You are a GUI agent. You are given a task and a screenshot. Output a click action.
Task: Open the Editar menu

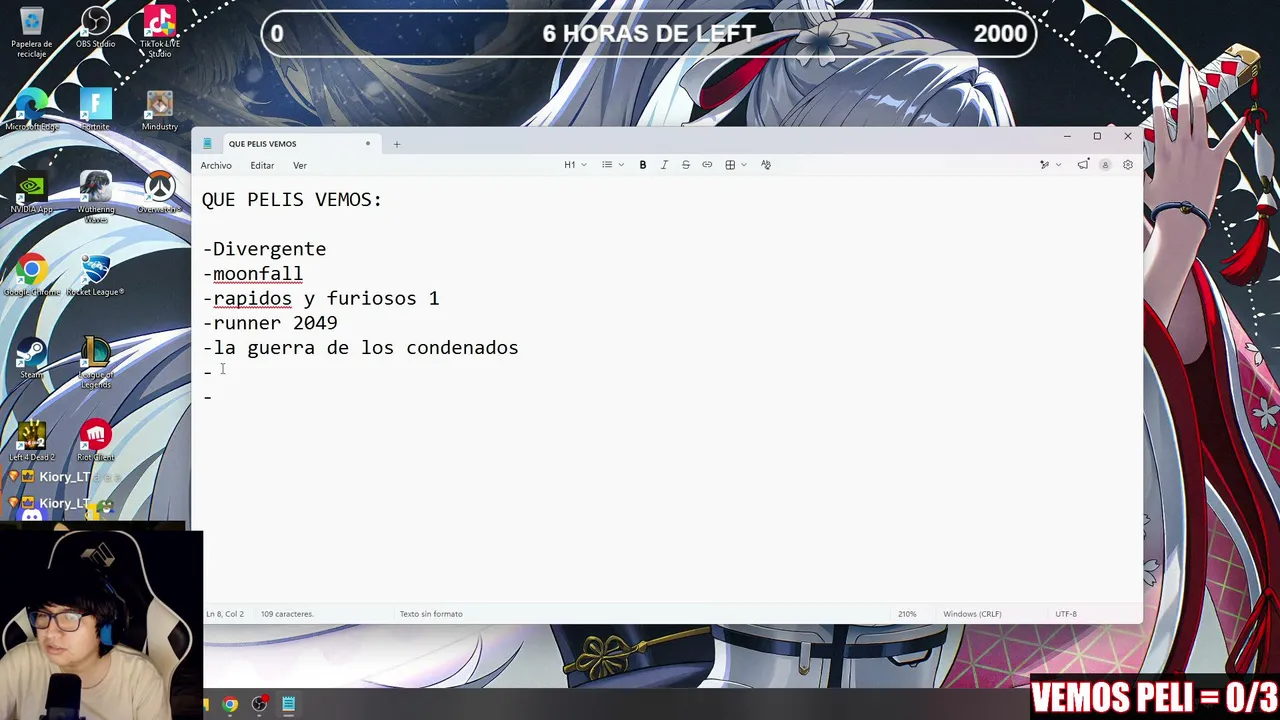click(262, 165)
